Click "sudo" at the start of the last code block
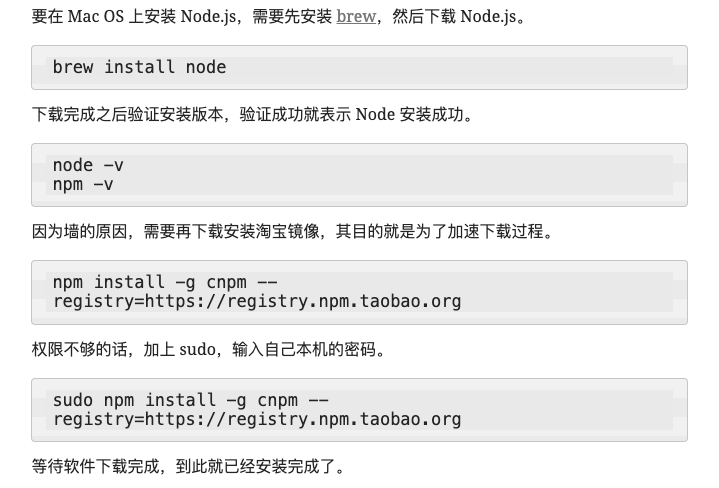This screenshot has height=488, width=719. point(73,400)
